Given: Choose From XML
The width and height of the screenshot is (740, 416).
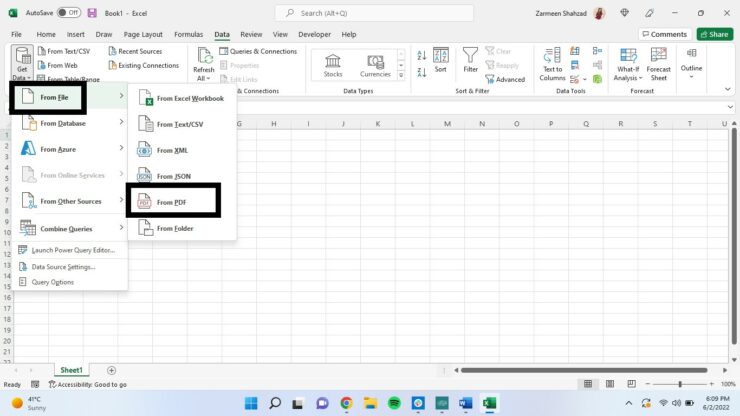Looking at the screenshot, I should point(182,150).
